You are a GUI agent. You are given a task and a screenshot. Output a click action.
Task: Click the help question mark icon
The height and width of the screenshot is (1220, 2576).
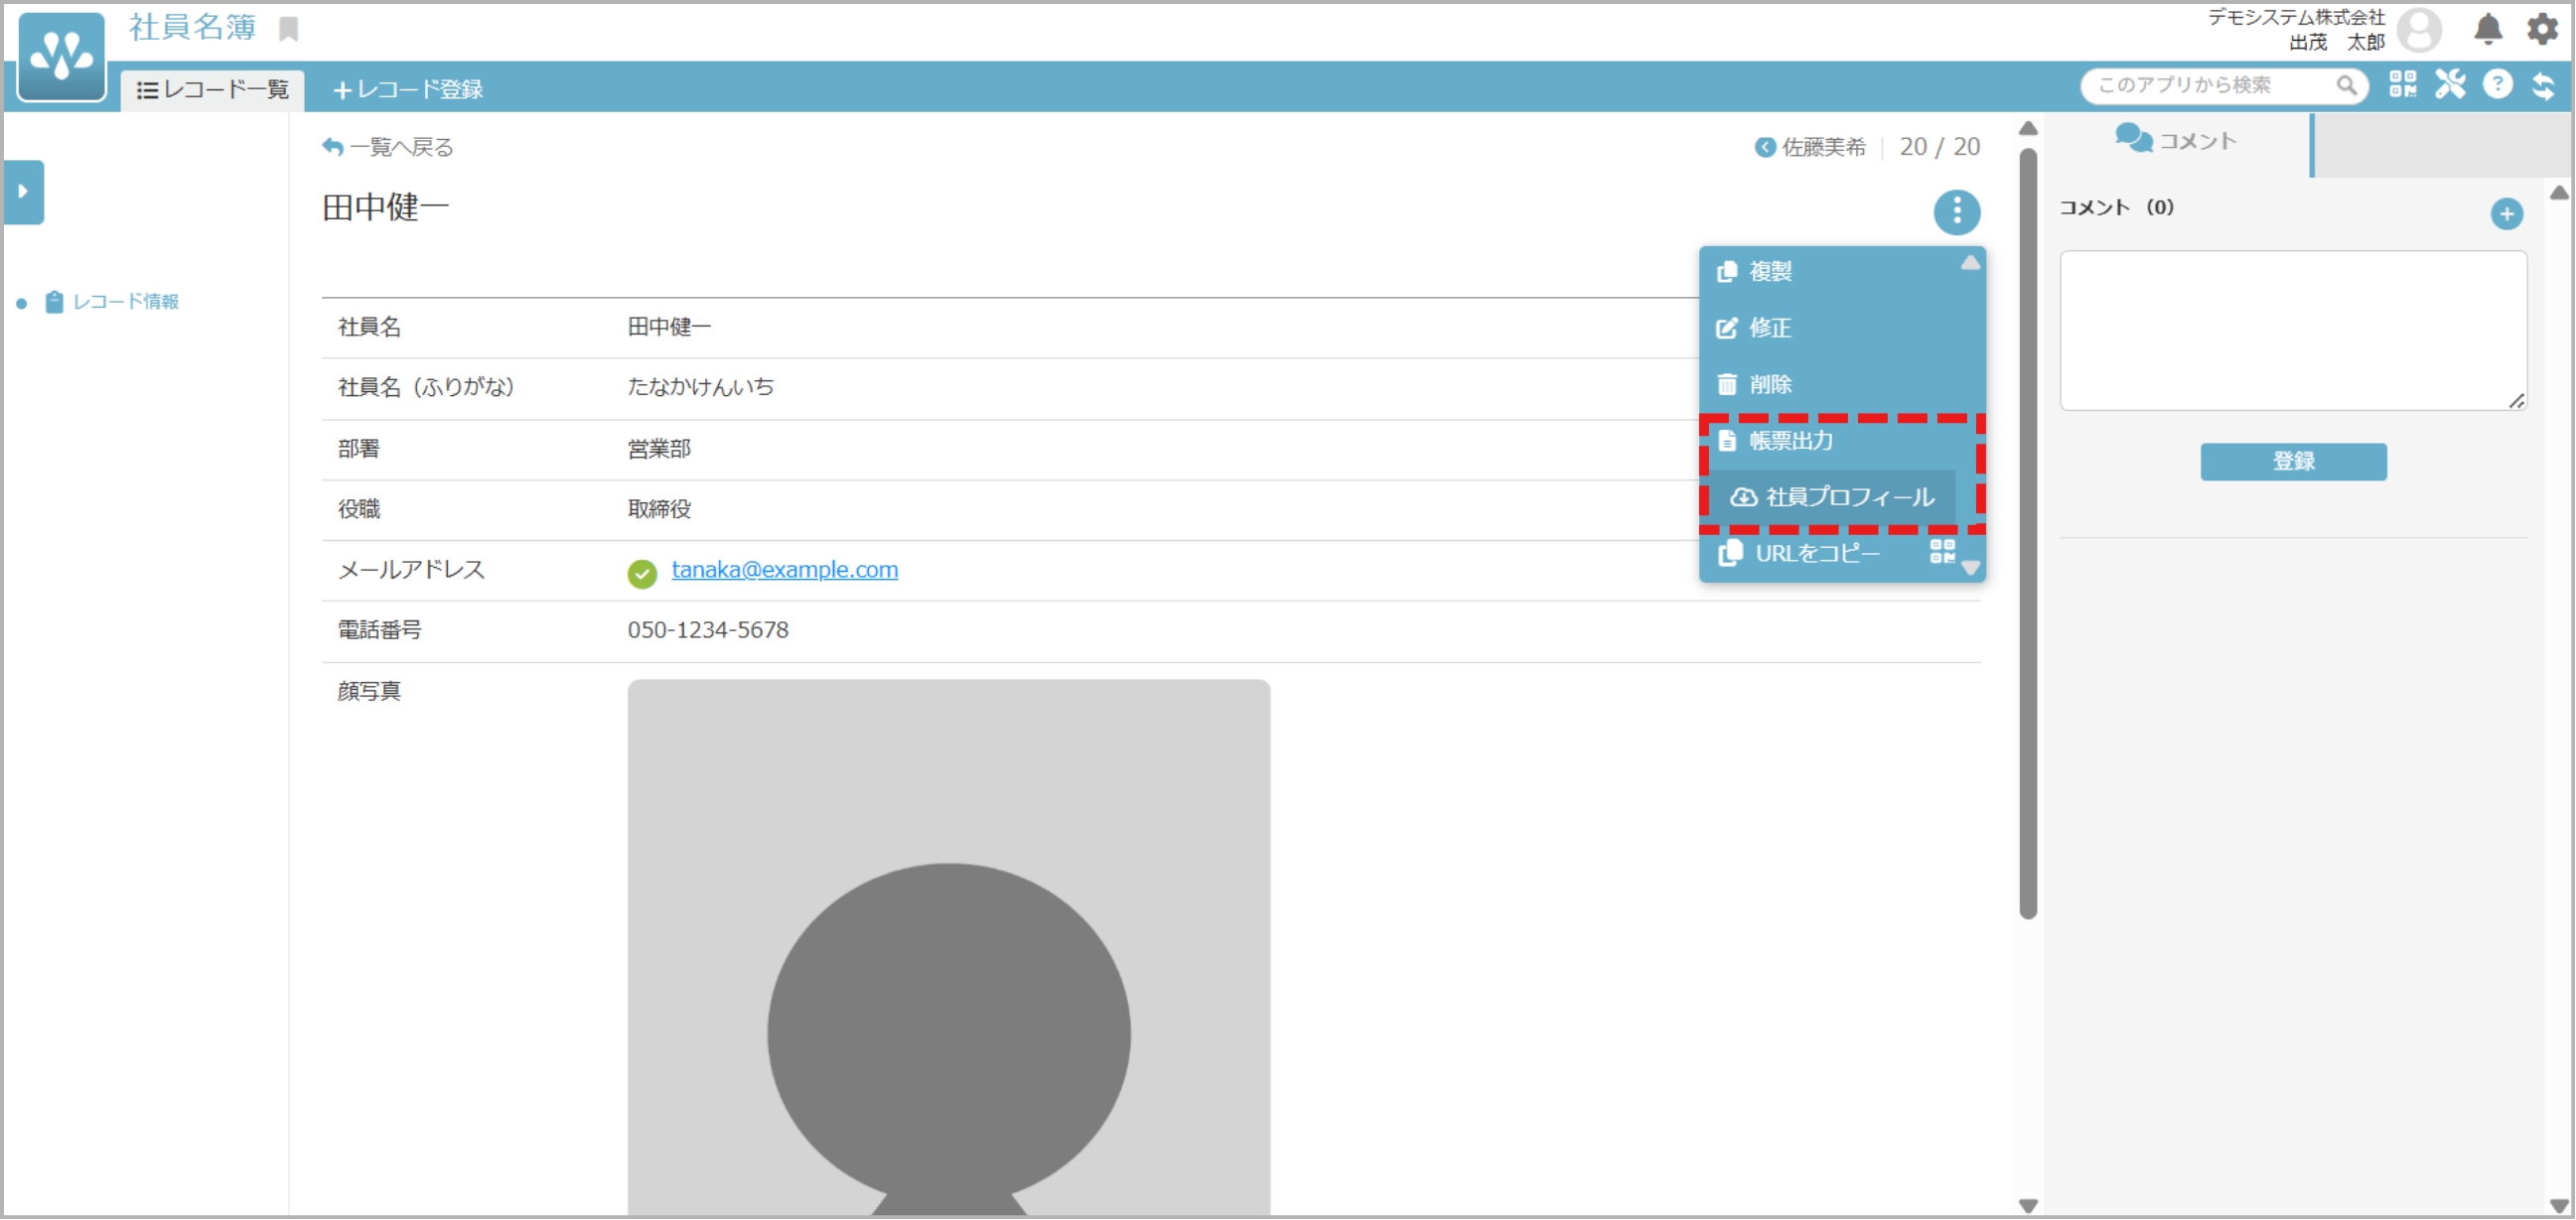(x=2497, y=85)
